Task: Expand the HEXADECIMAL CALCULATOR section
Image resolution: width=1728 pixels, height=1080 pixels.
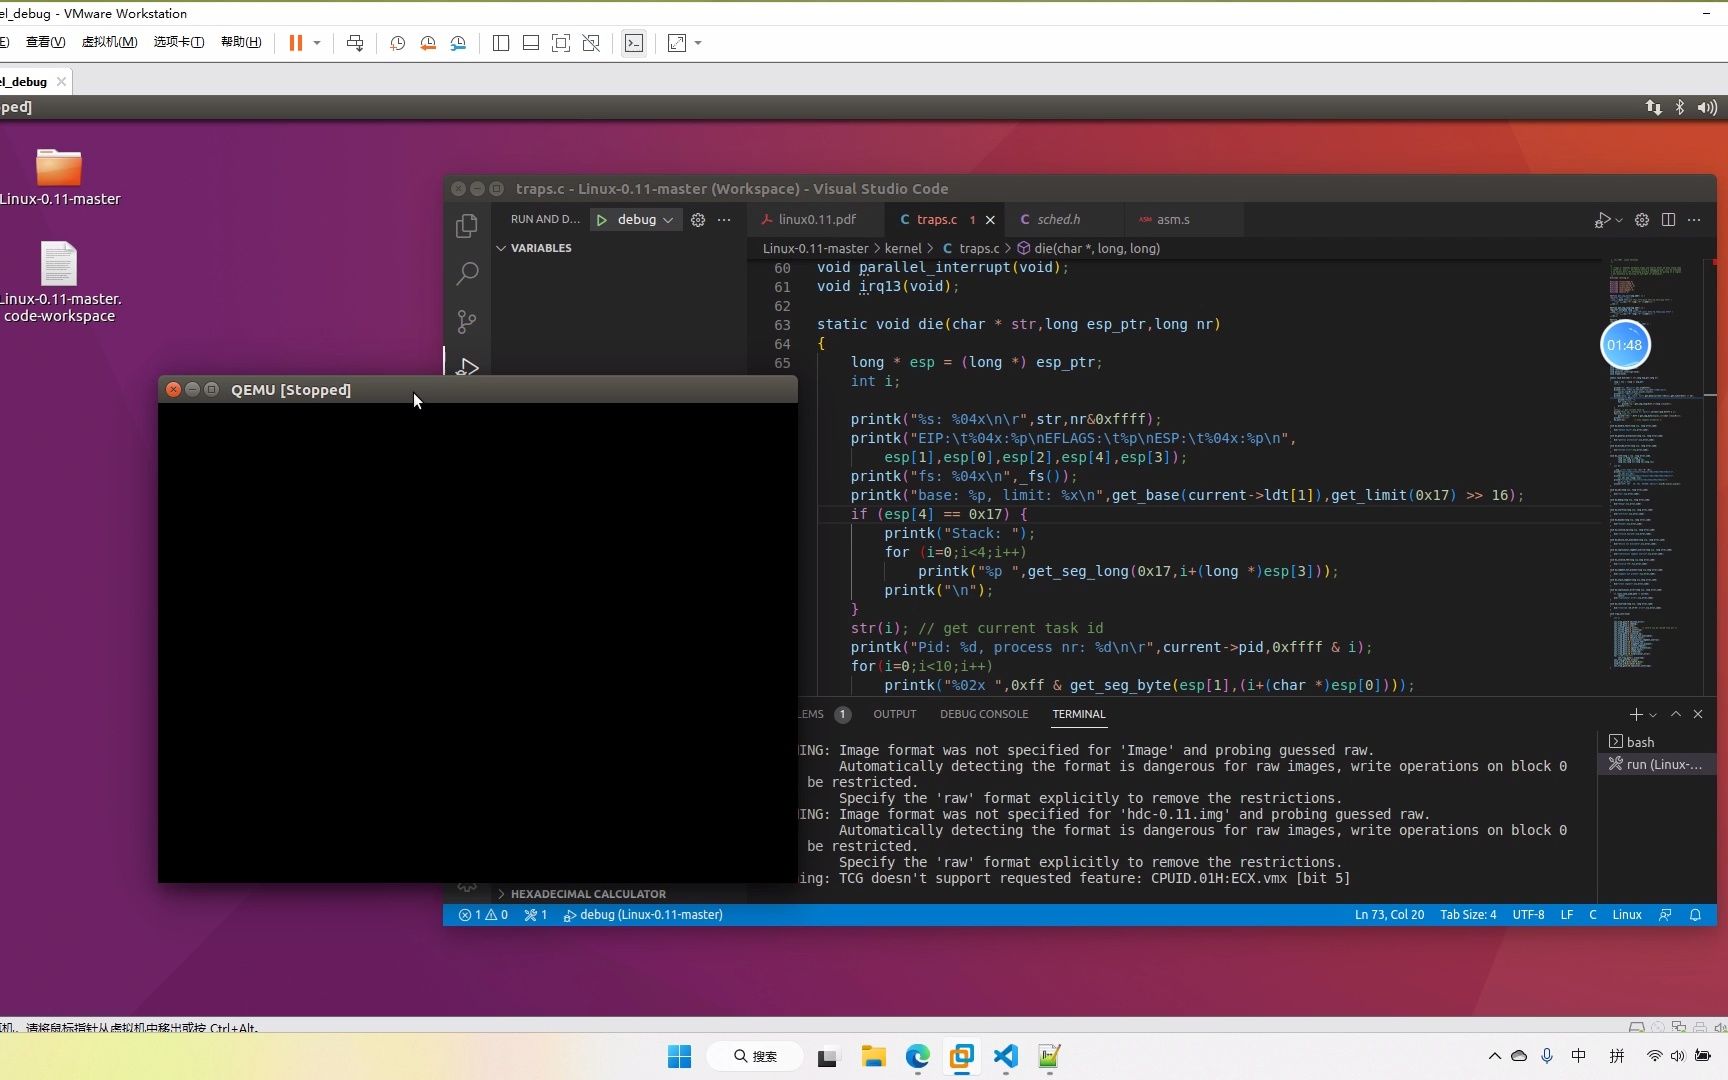Action: 588,894
